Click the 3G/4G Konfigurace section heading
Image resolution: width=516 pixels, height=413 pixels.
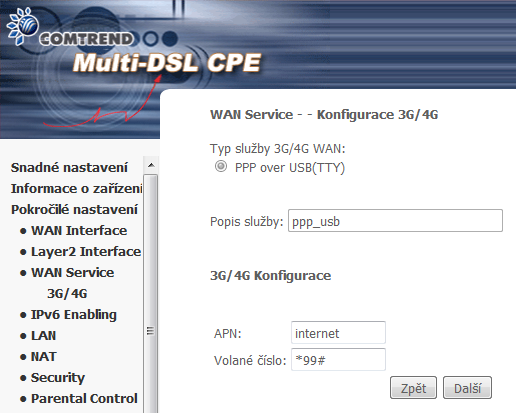[x=271, y=276]
